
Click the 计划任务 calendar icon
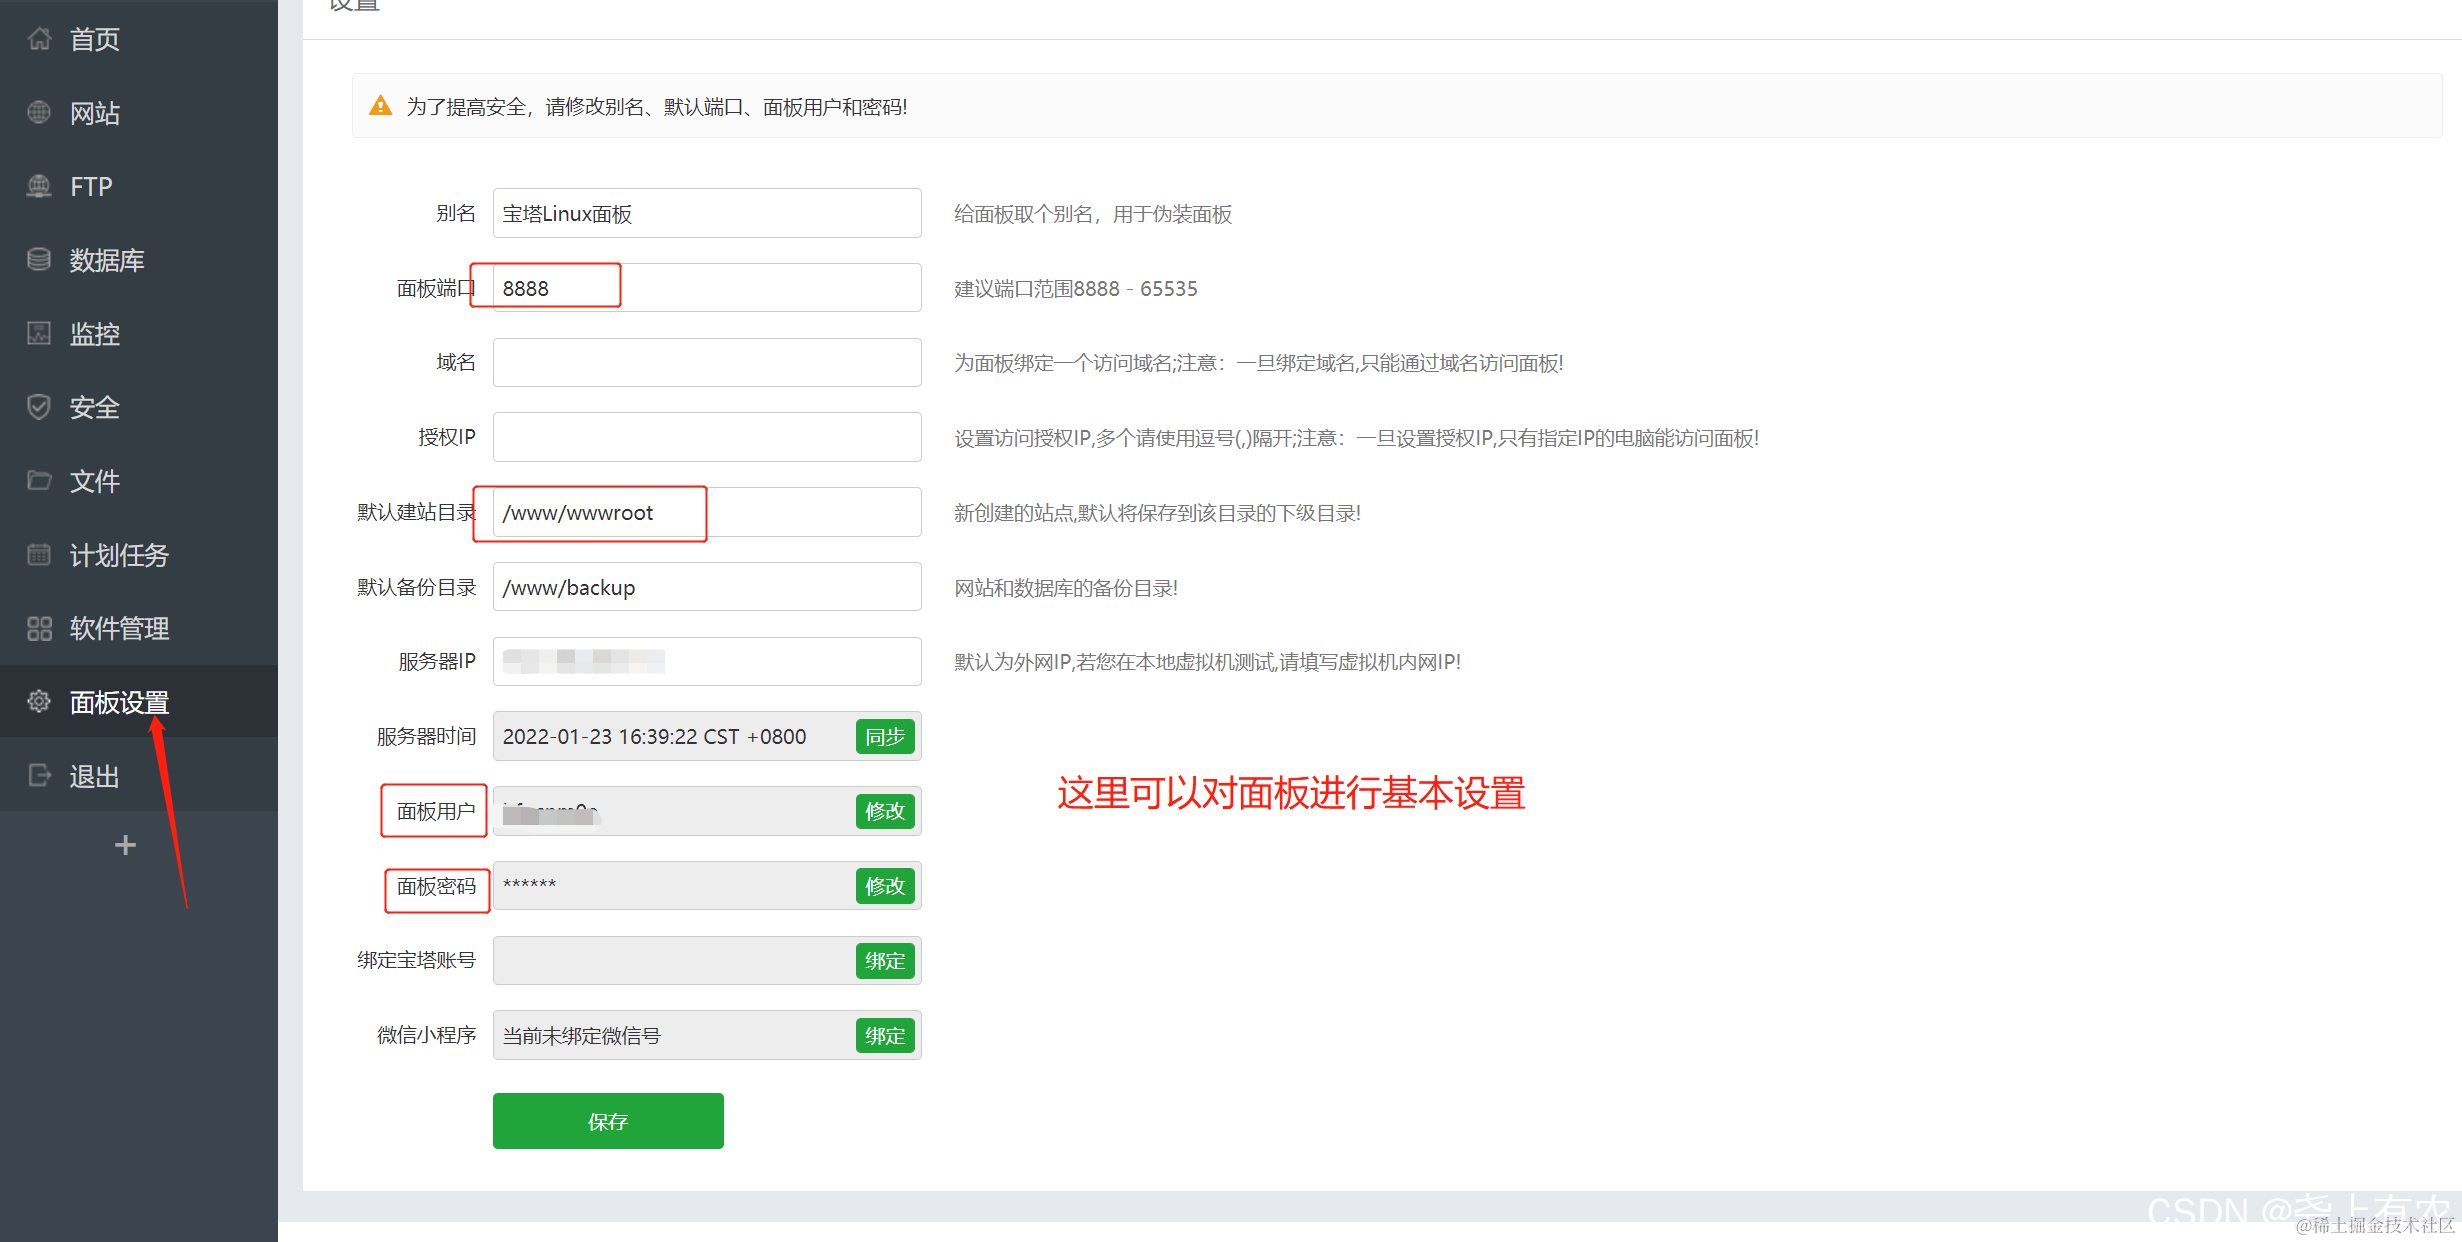coord(39,554)
